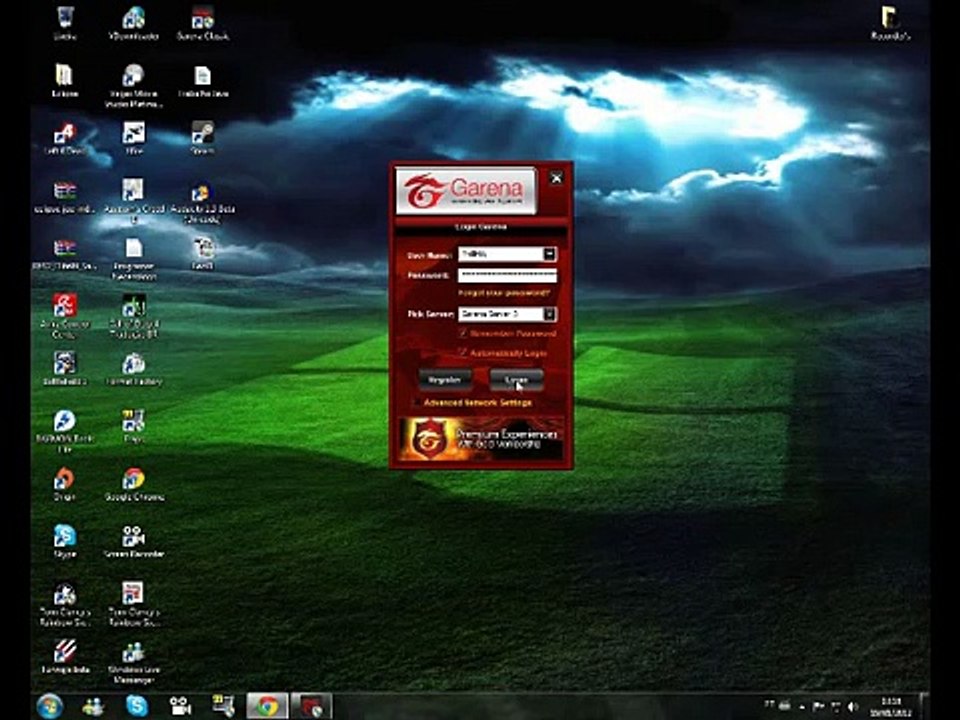Click the Premium Experiences Gold Membership banner

pos(481,438)
